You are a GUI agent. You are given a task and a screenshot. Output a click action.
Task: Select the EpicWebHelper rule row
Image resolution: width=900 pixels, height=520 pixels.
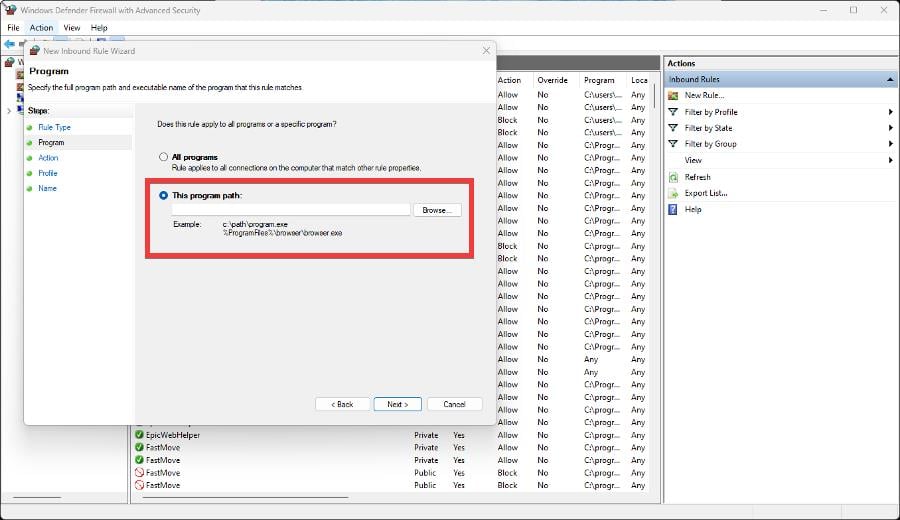click(x=390, y=435)
